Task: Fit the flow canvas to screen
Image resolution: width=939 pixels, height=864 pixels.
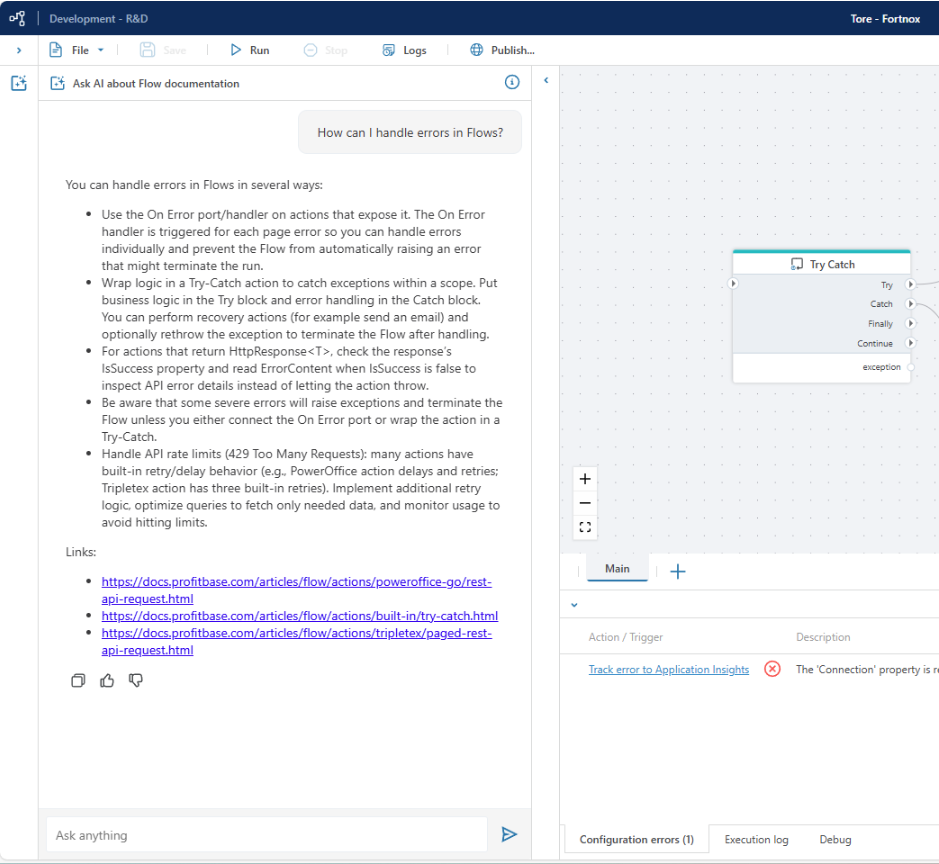Action: click(585, 527)
